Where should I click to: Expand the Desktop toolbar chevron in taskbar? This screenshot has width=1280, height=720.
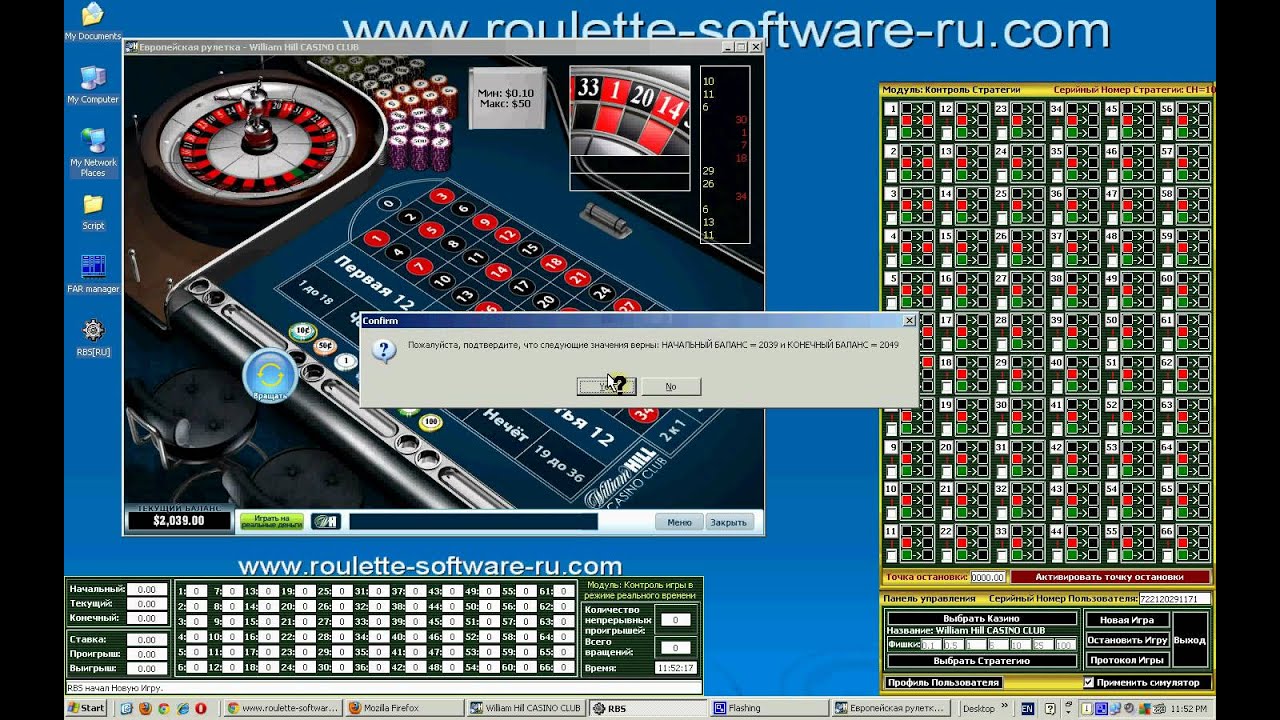tap(1005, 708)
